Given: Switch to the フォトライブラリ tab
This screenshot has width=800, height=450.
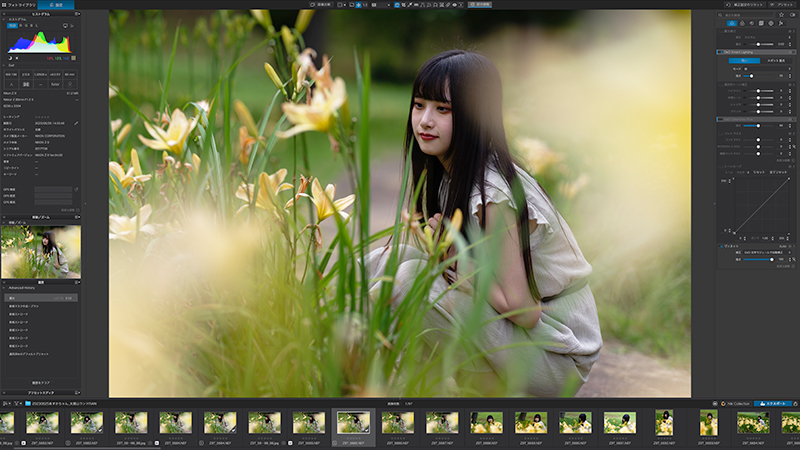Looking at the screenshot, I should click(21, 5).
